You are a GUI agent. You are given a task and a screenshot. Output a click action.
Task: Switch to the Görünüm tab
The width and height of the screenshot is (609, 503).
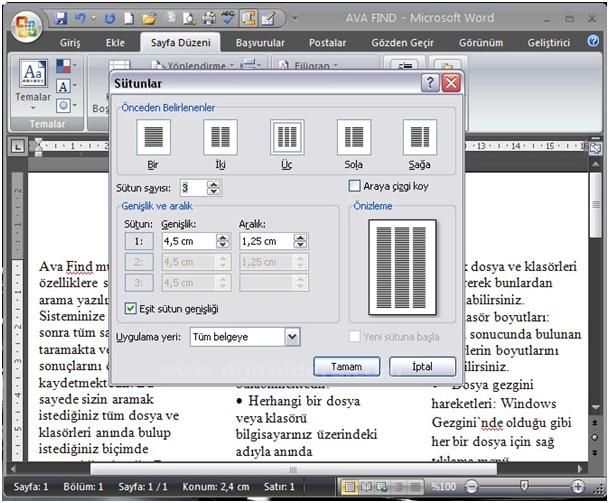[481, 43]
